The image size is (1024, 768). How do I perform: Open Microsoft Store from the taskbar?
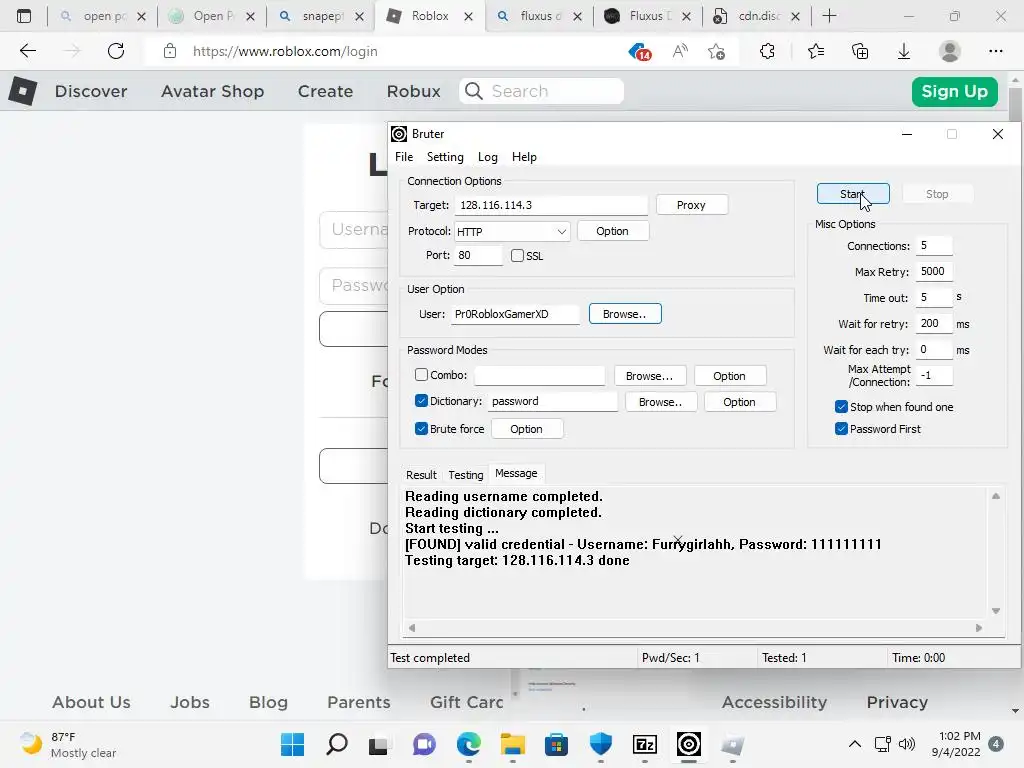[x=556, y=744]
